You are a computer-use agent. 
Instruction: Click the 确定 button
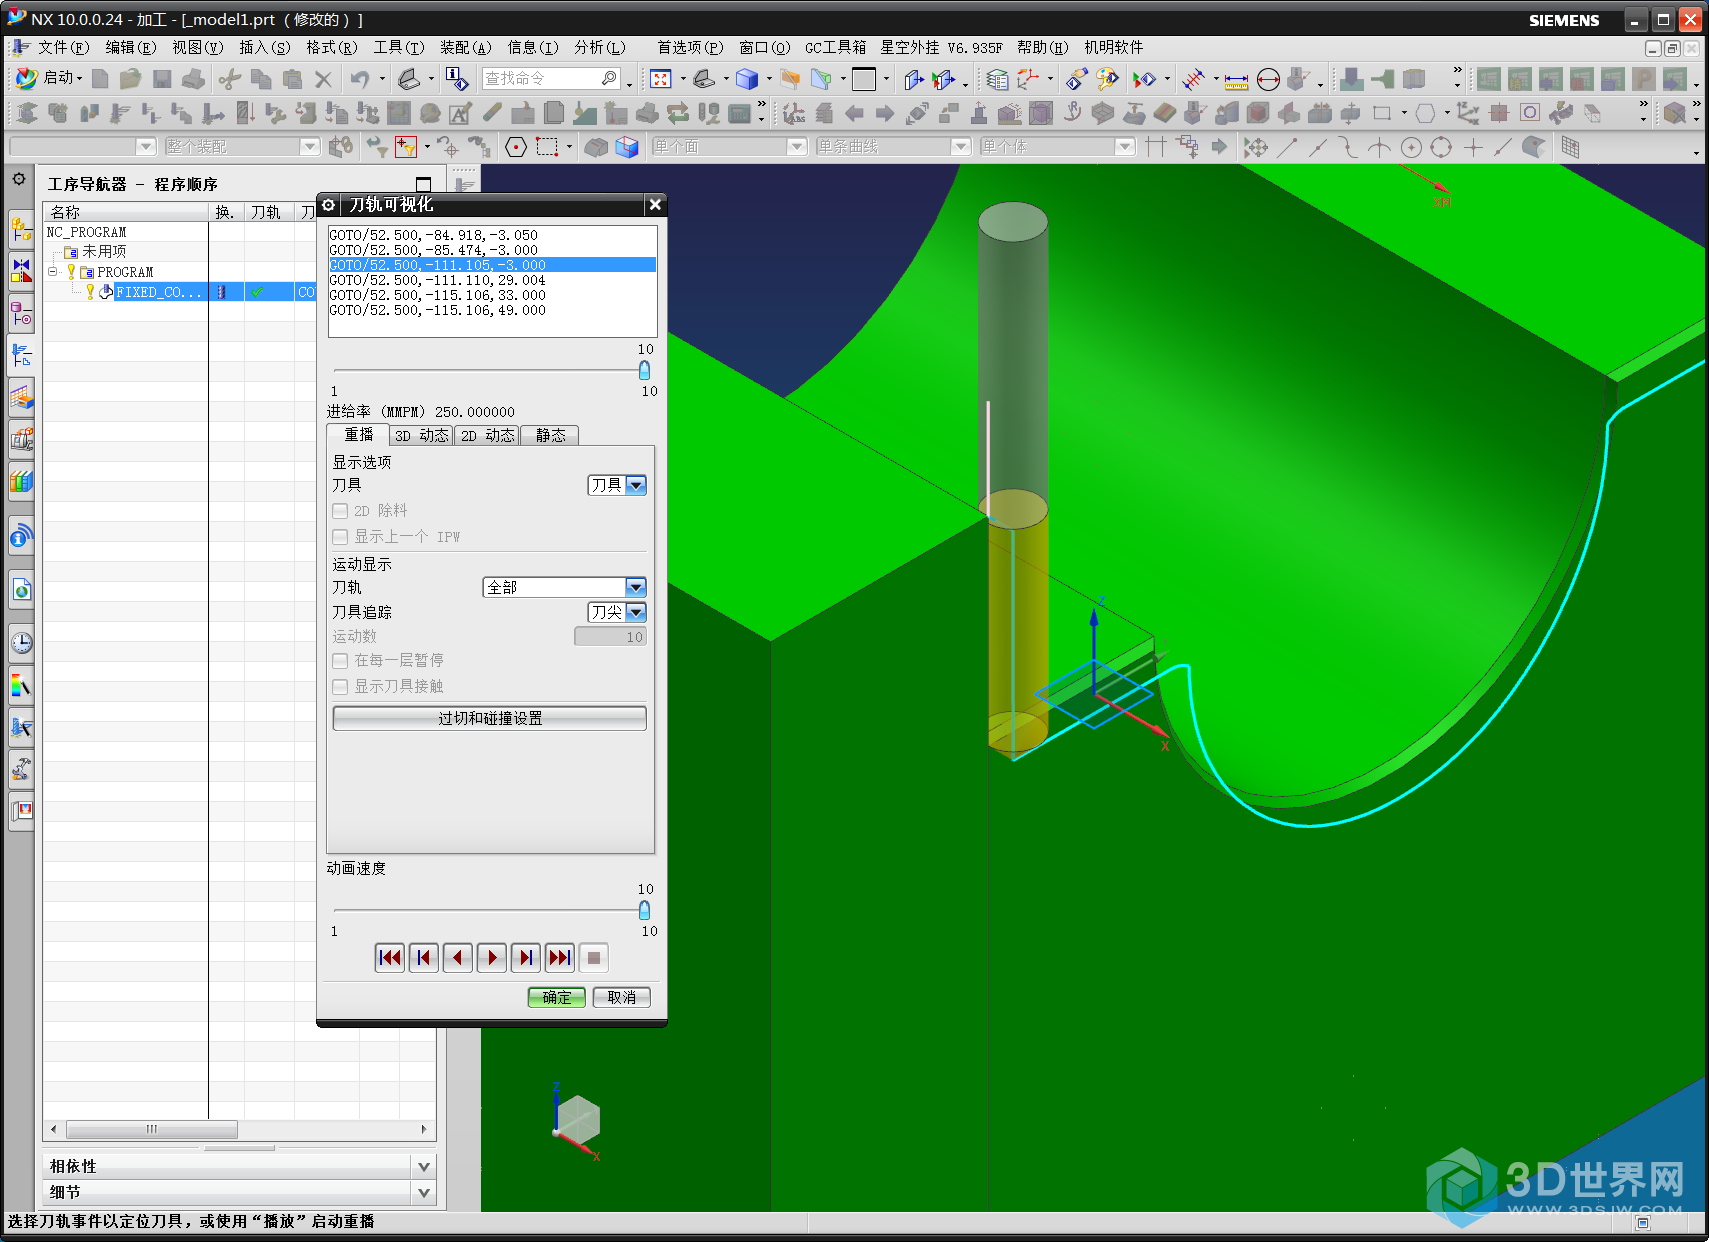556,998
